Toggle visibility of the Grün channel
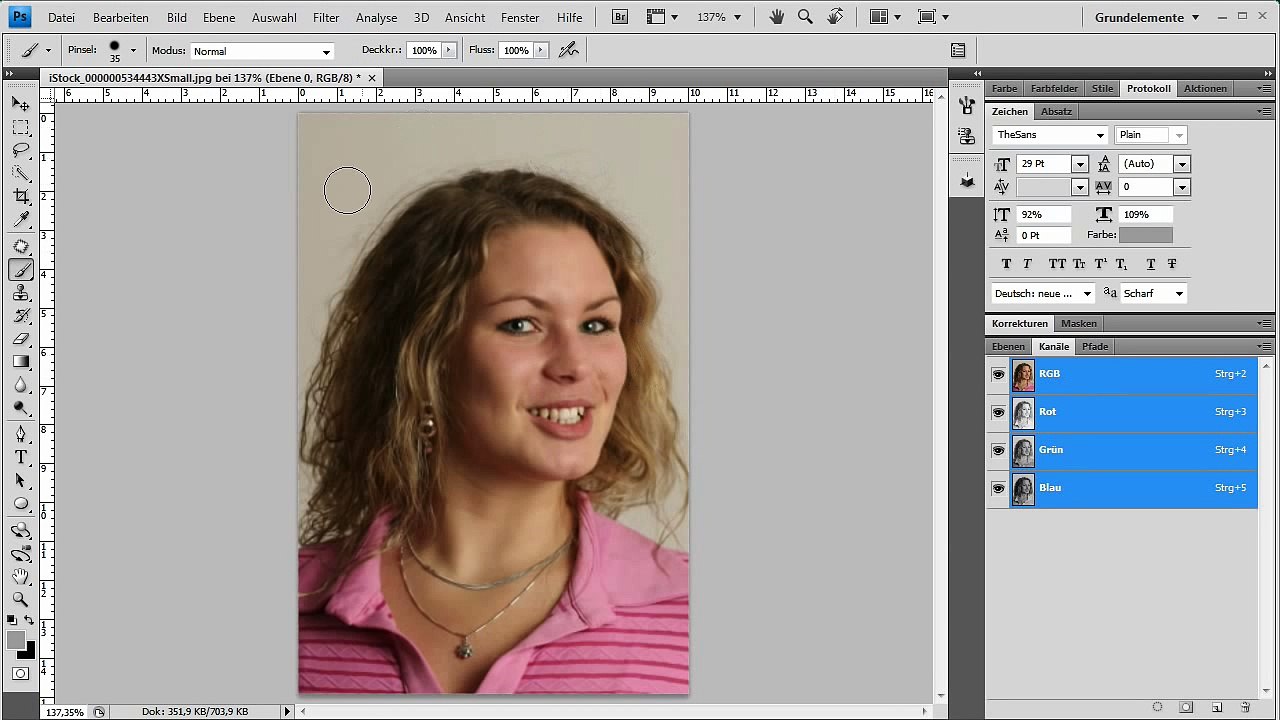This screenshot has height=720, width=1280. (998, 450)
